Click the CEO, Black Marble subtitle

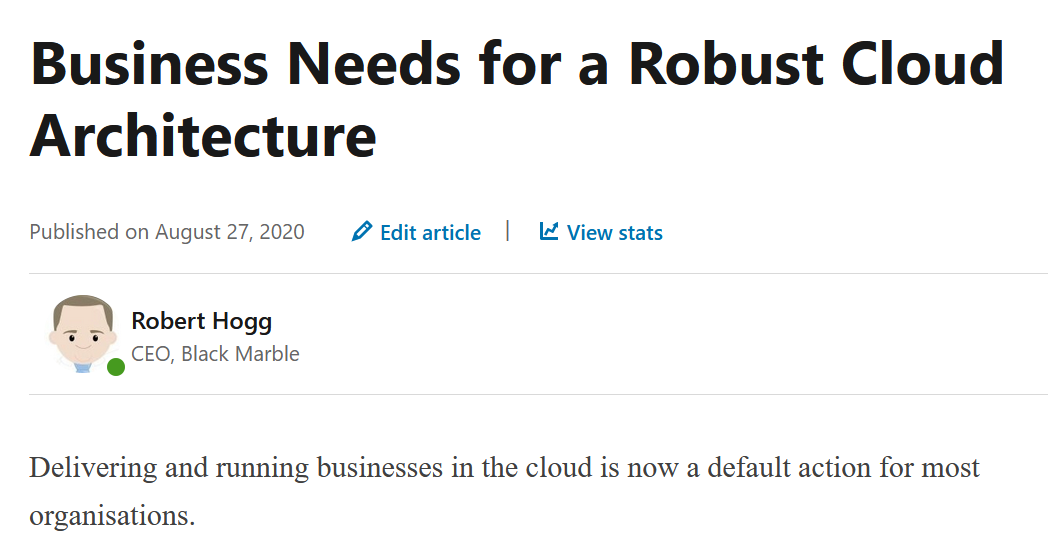pyautogui.click(x=215, y=354)
